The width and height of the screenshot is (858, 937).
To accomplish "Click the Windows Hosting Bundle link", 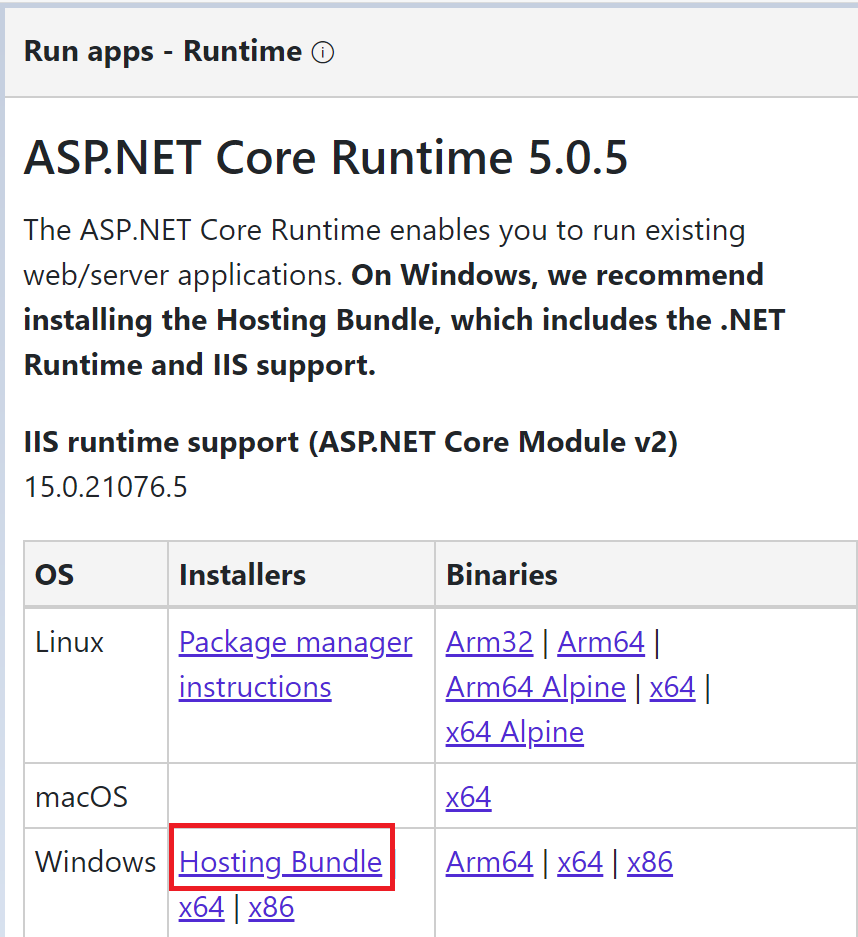I will point(280,862).
